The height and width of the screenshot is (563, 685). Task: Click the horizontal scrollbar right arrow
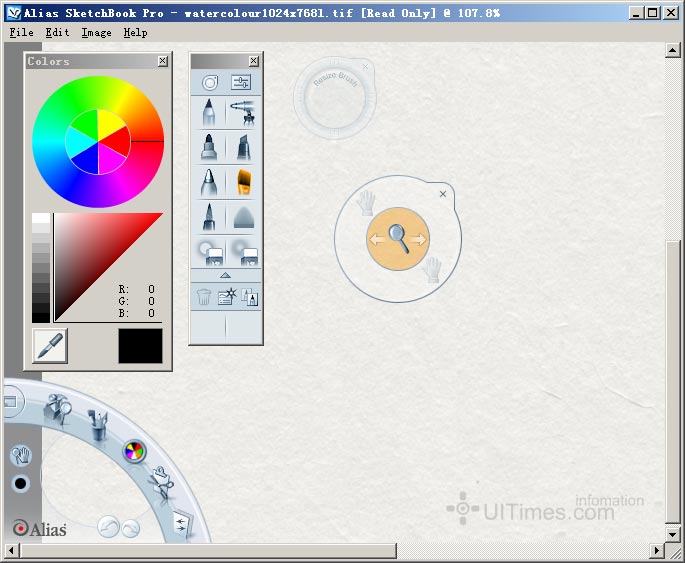658,550
